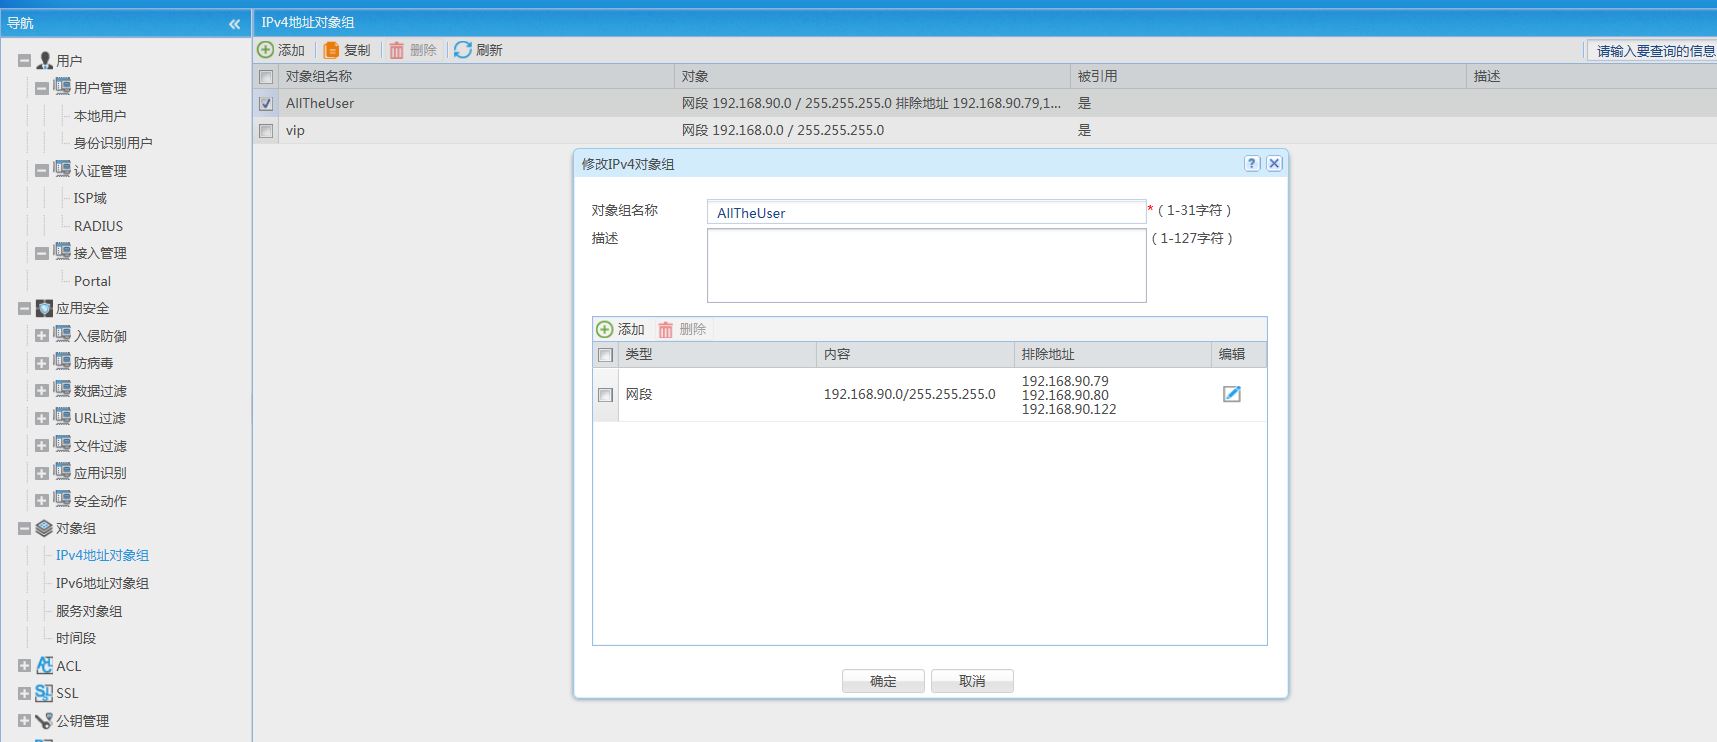1717x742 pixels.
Task: Check the vip row checkbox
Action: pyautogui.click(x=266, y=131)
